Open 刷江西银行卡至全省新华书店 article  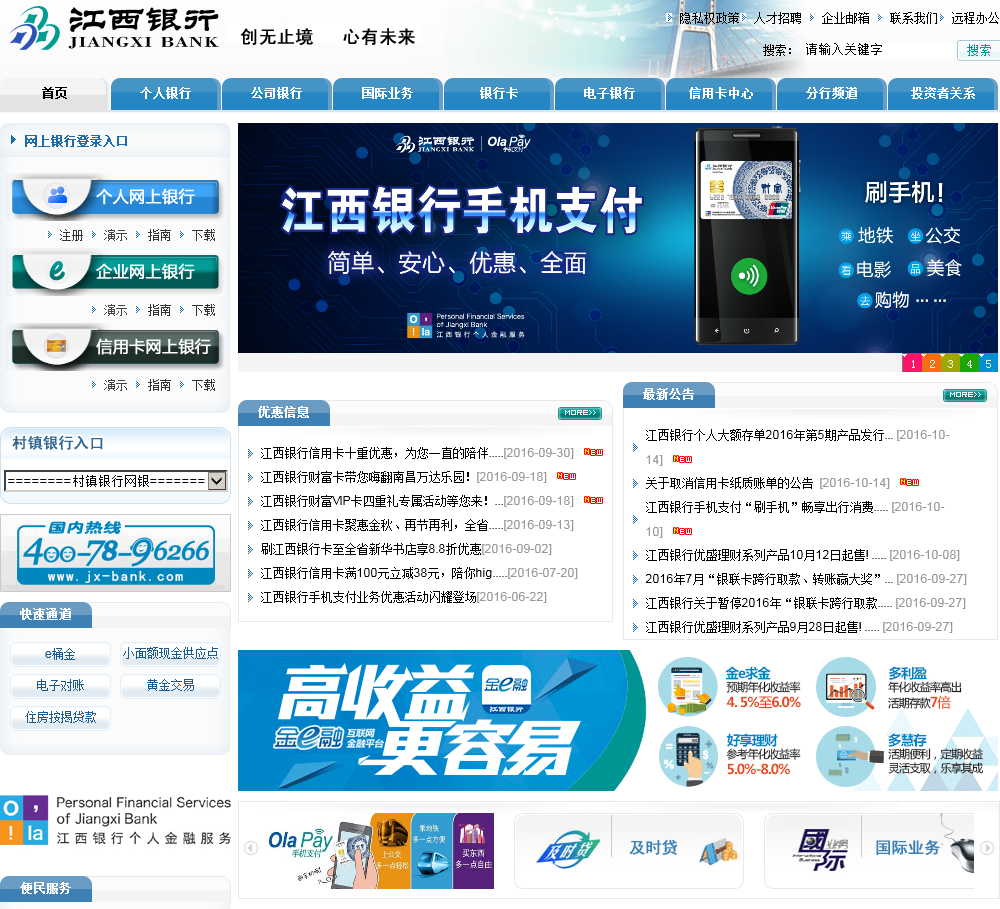tap(371, 549)
